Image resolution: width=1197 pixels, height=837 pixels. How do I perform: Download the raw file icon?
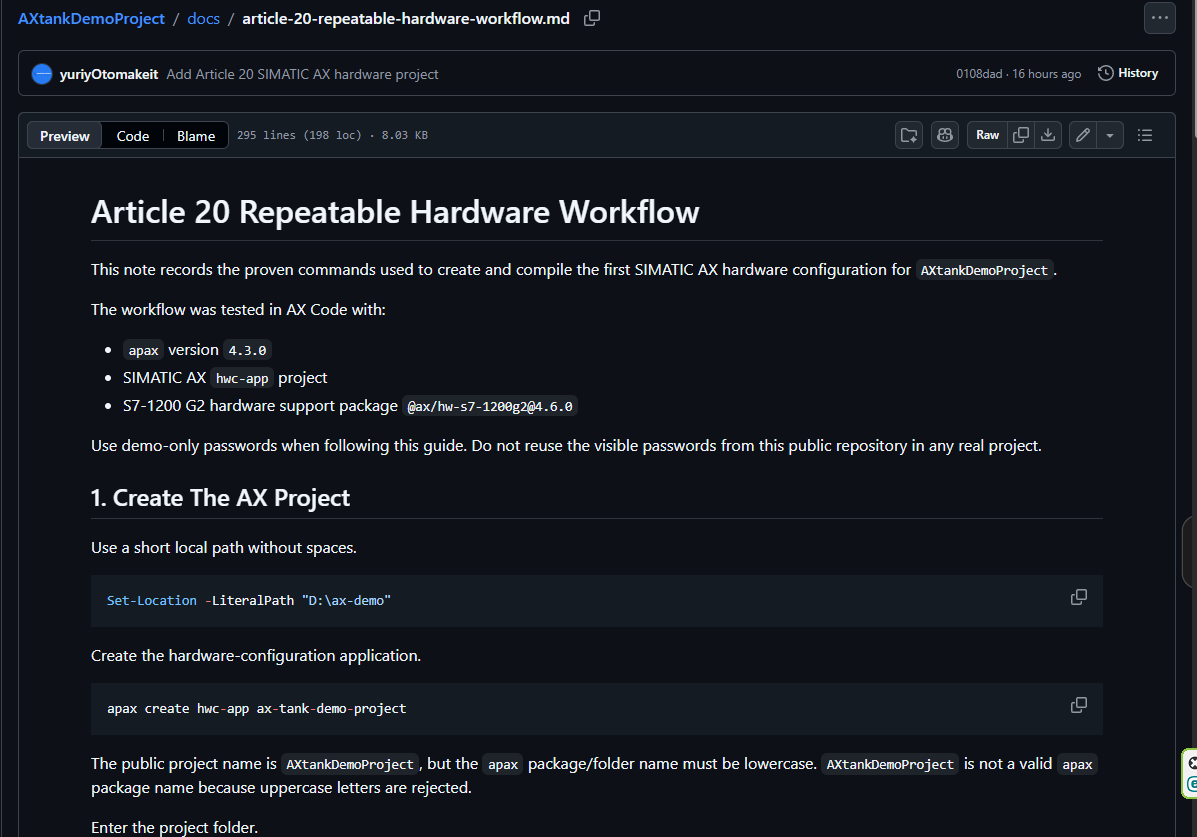coord(1048,135)
